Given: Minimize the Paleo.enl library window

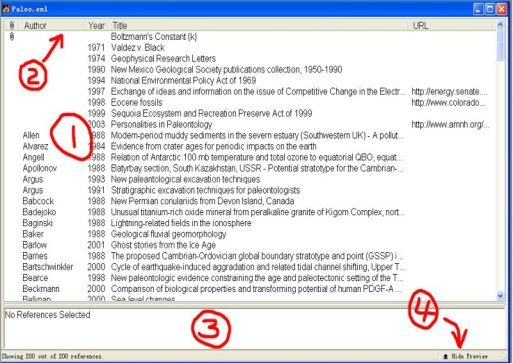Looking at the screenshot, I should 478,9.
